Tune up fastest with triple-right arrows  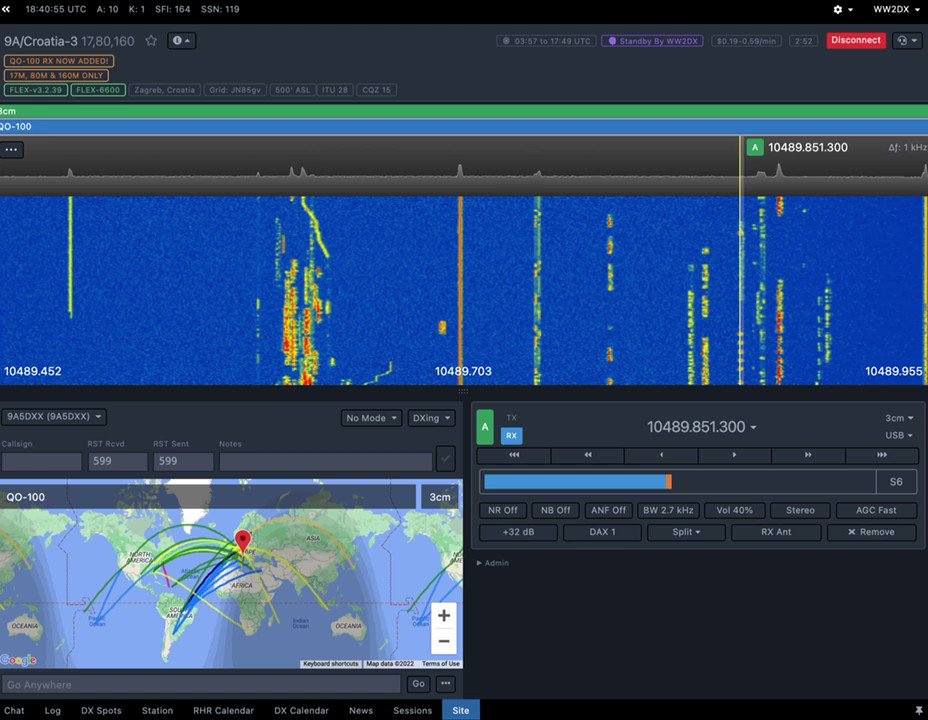click(882, 455)
